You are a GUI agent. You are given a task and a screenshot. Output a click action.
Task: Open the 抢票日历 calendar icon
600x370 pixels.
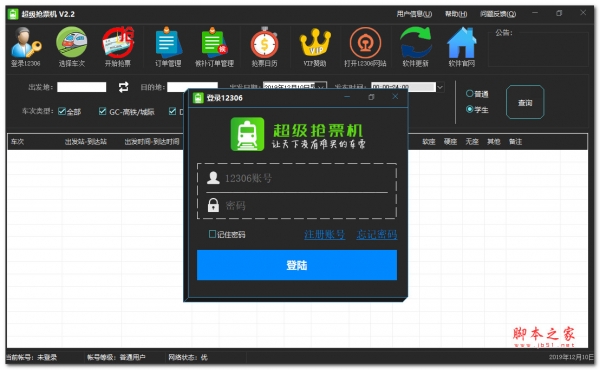[264, 47]
